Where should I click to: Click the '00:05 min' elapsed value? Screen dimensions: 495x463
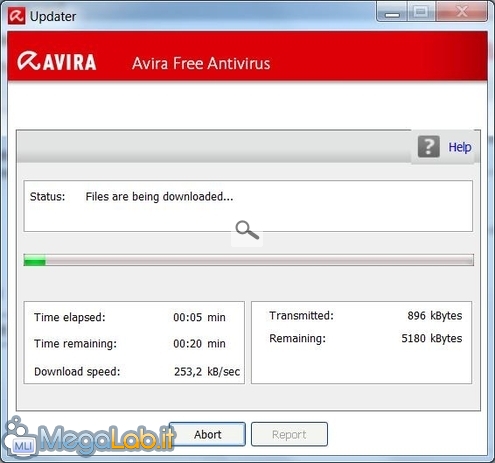point(199,317)
